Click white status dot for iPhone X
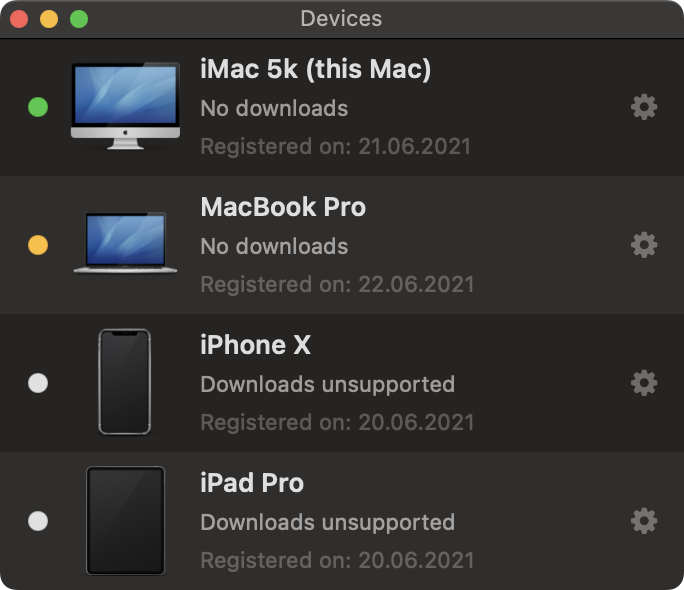684x590 pixels. pyautogui.click(x=38, y=383)
